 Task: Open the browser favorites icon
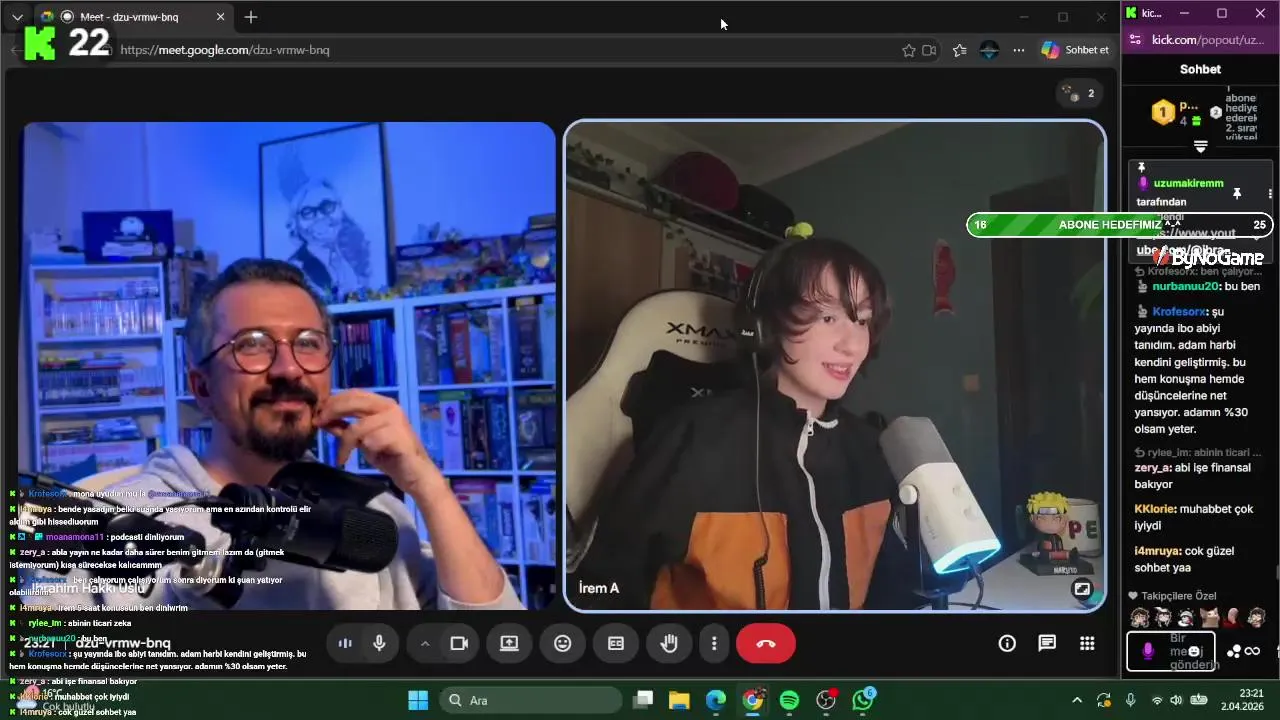tap(959, 50)
